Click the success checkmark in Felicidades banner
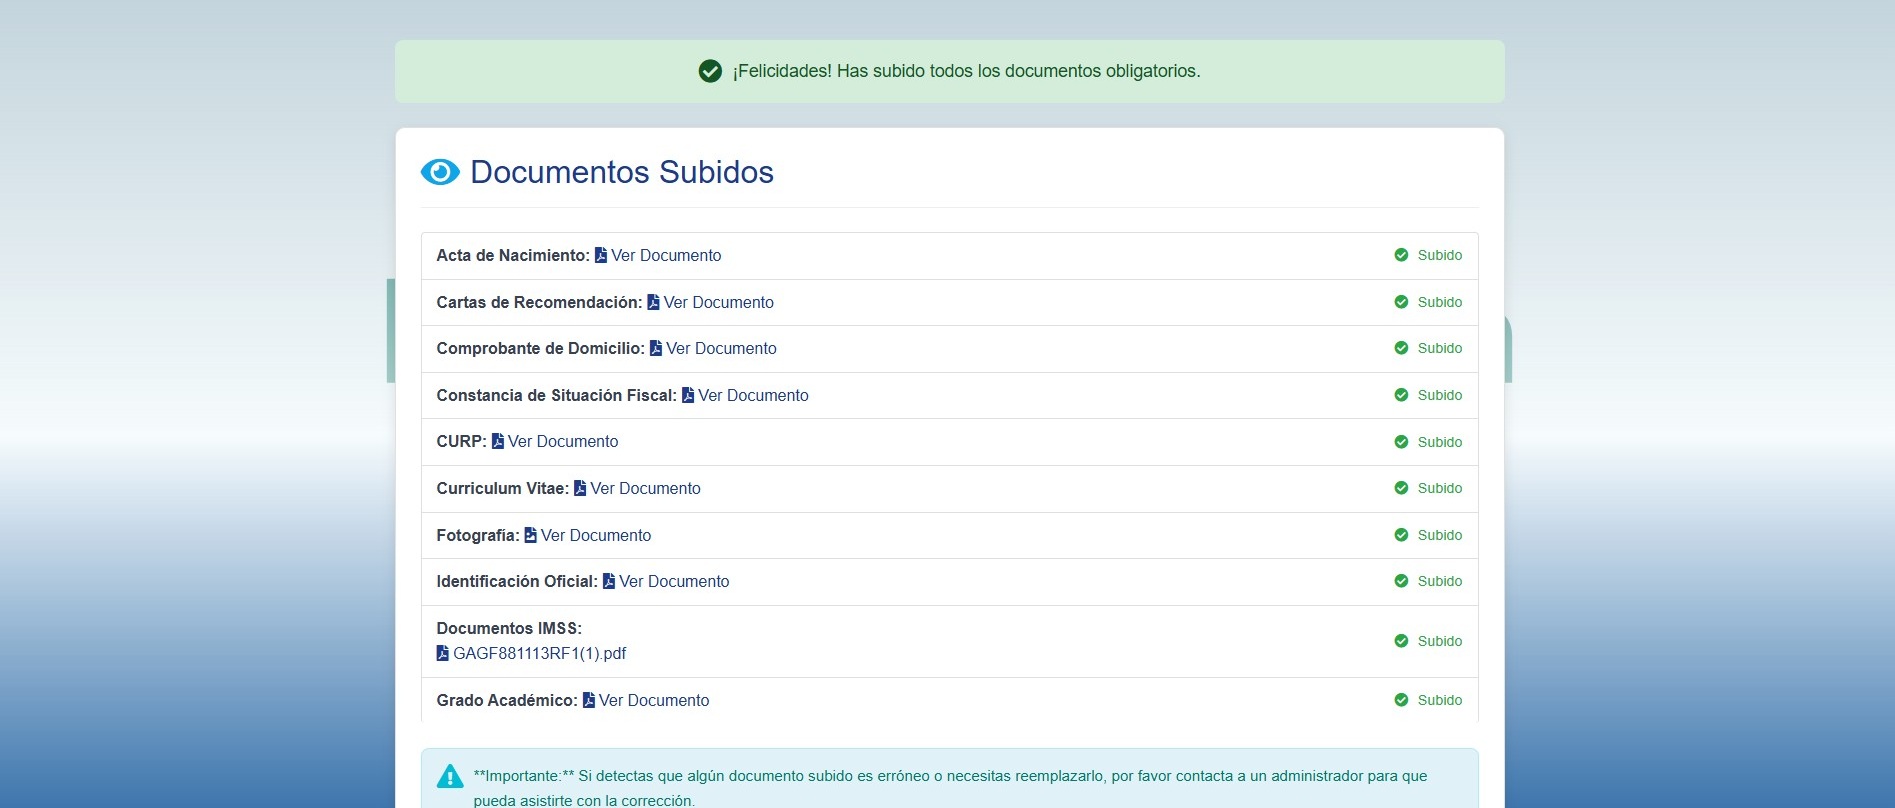Viewport: 1895px width, 808px height. (x=710, y=71)
